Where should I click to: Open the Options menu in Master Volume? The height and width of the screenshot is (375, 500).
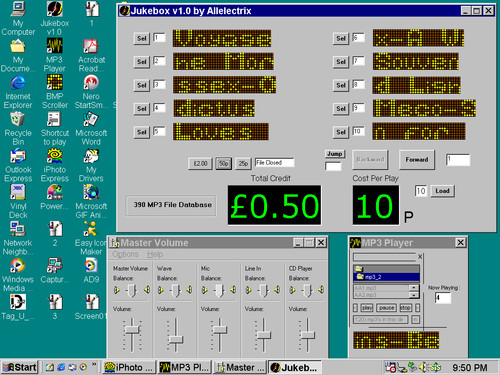(x=125, y=254)
